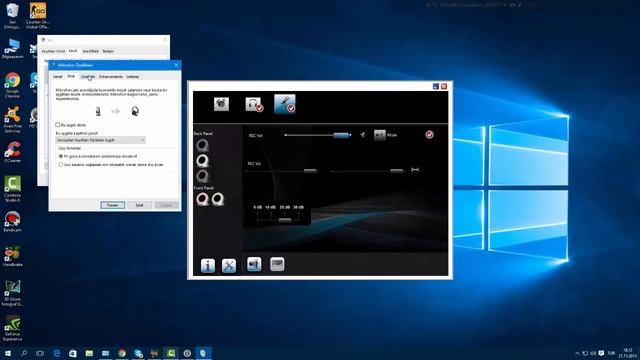
Task: Open Google Chrome desktop shortcut
Action: 12,85
